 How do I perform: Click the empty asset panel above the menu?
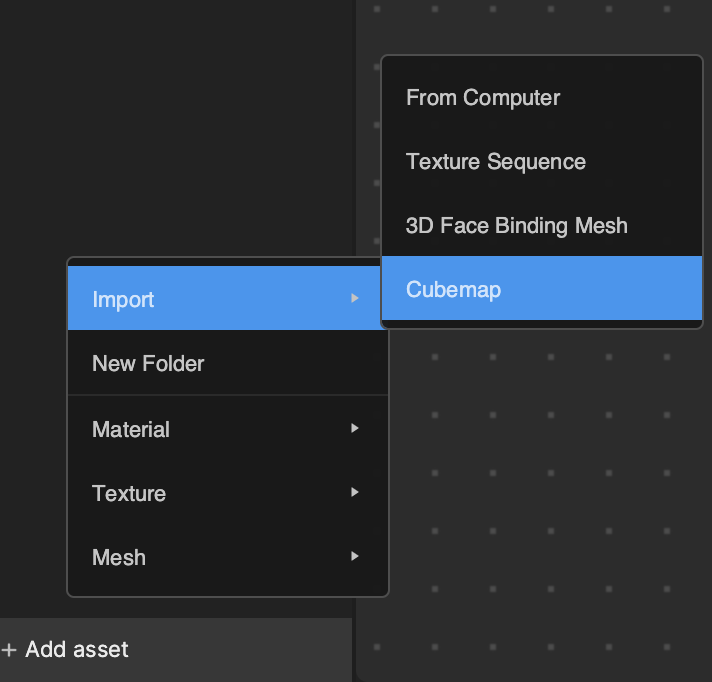177,127
